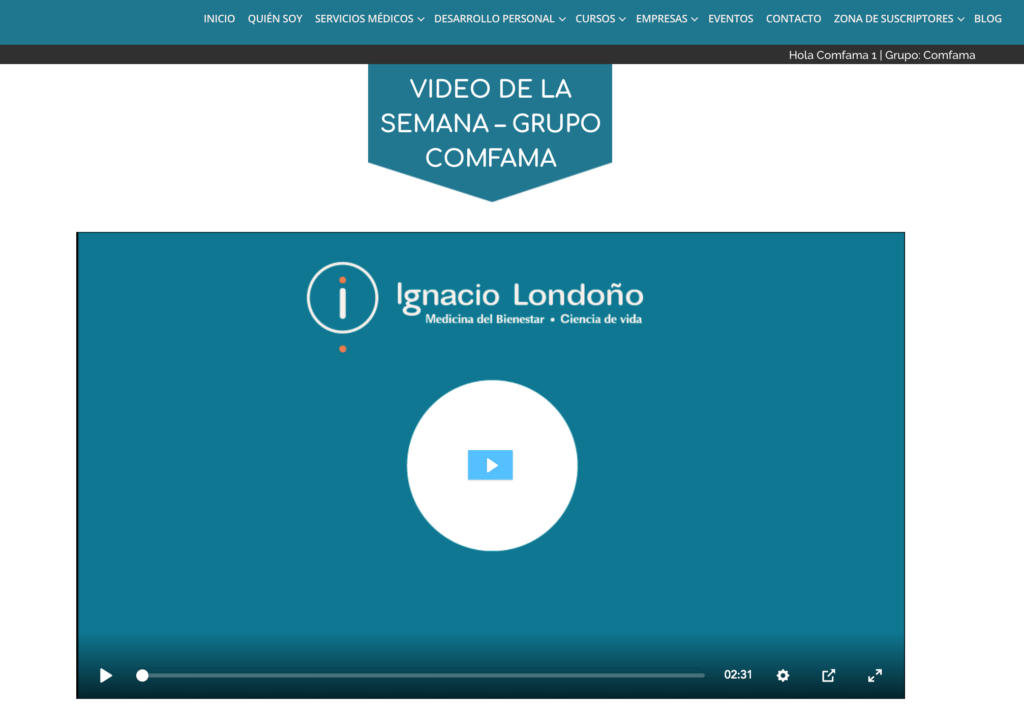Click the Ignacio Londoño title in video
Screen dimensions: 1024x705
(x=520, y=296)
